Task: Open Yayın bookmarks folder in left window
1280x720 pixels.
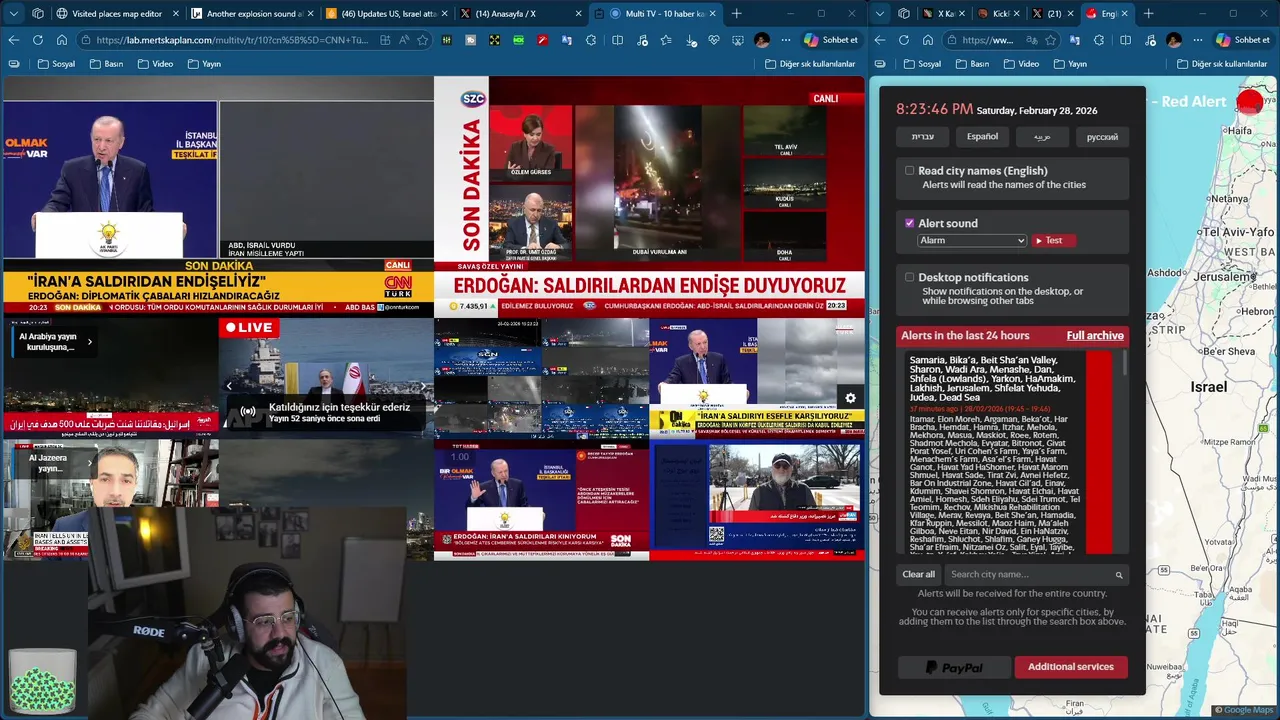Action: tap(203, 64)
